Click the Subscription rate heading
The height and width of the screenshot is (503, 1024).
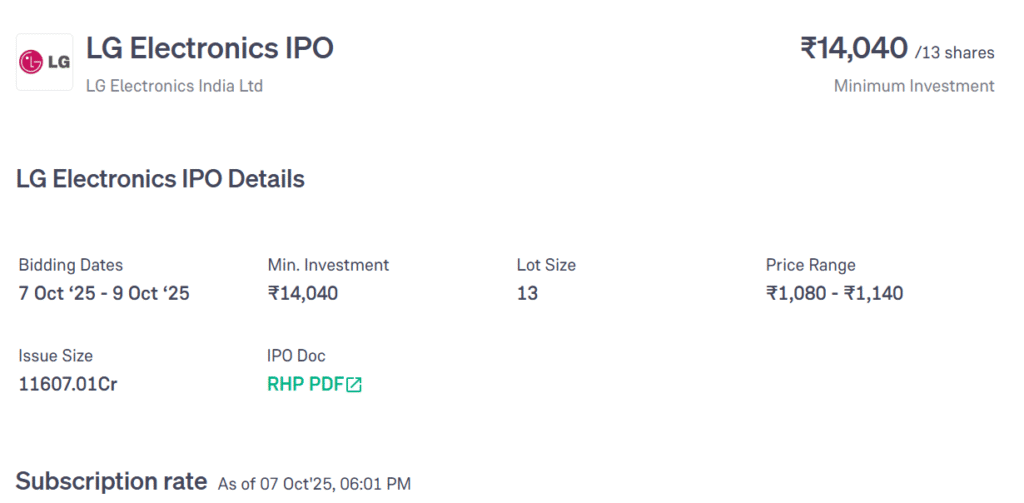pyautogui.click(x=111, y=480)
